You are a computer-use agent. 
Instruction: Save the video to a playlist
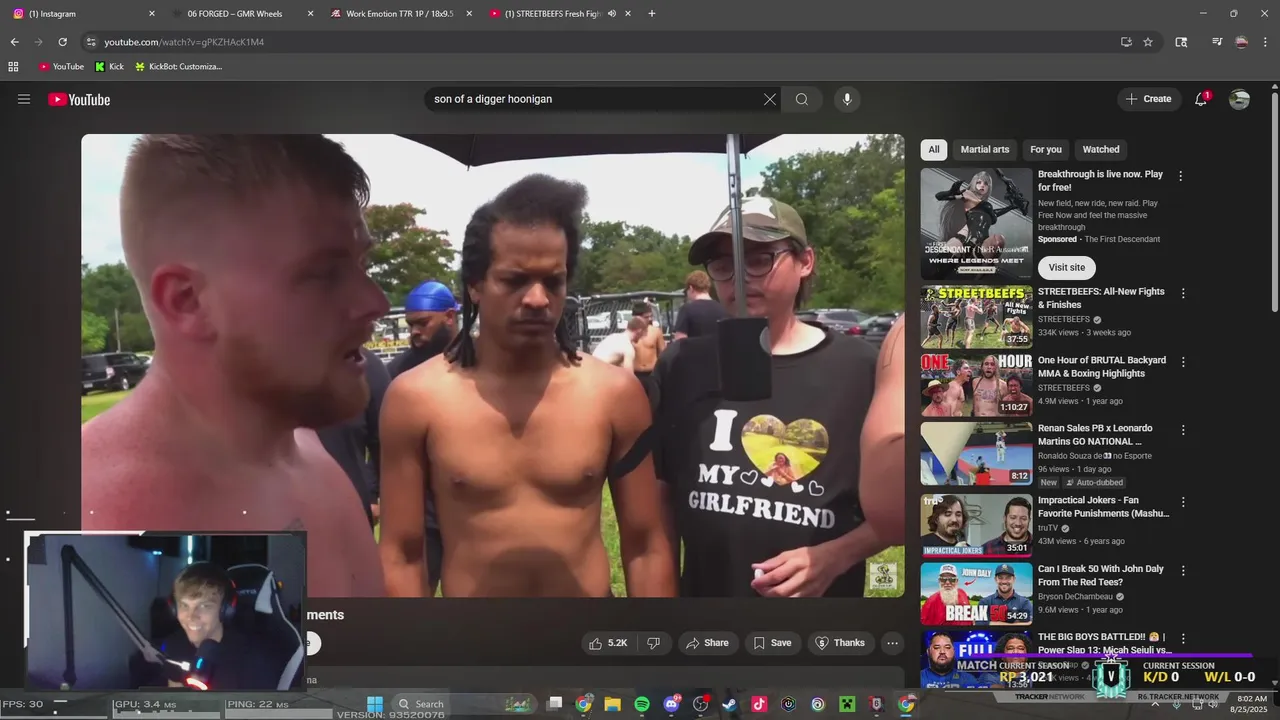[x=773, y=643]
